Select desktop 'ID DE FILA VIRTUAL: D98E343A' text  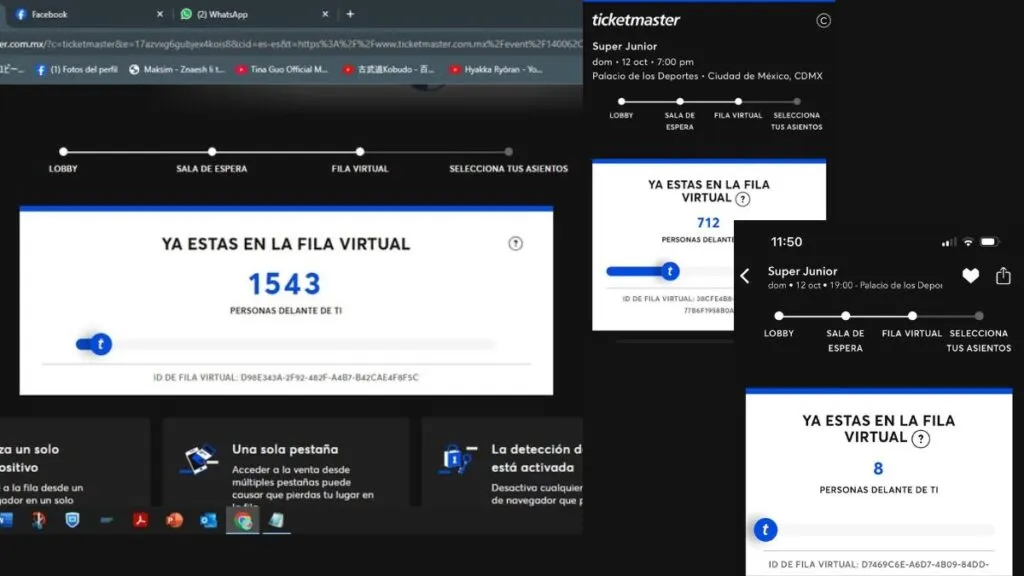(x=285, y=377)
